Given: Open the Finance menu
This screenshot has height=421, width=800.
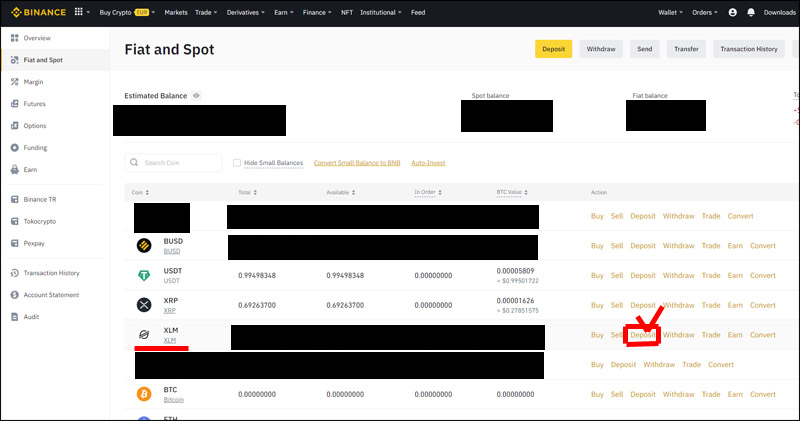Looking at the screenshot, I should pos(317,12).
